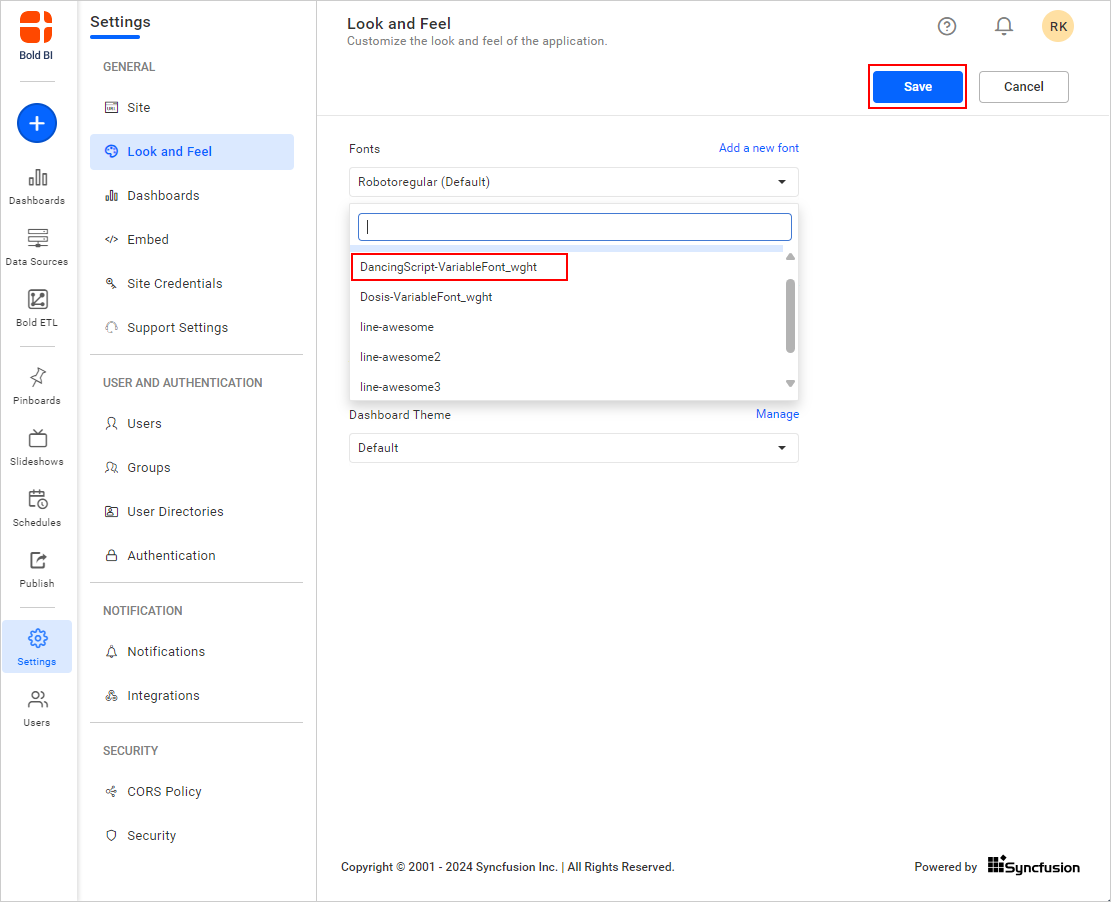Select the Data Sources icon
The image size is (1111, 902).
(37, 246)
